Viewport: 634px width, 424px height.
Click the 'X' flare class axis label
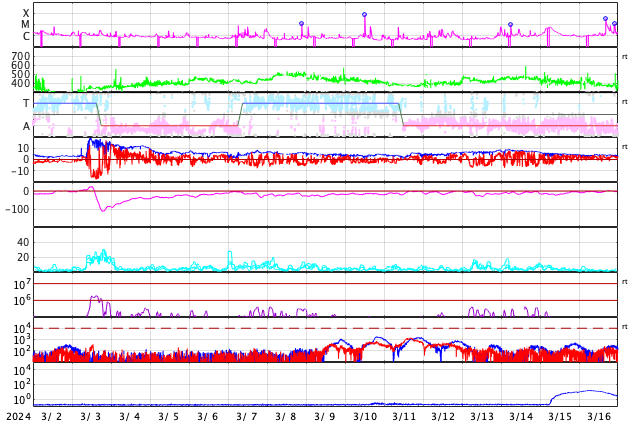click(x=26, y=13)
